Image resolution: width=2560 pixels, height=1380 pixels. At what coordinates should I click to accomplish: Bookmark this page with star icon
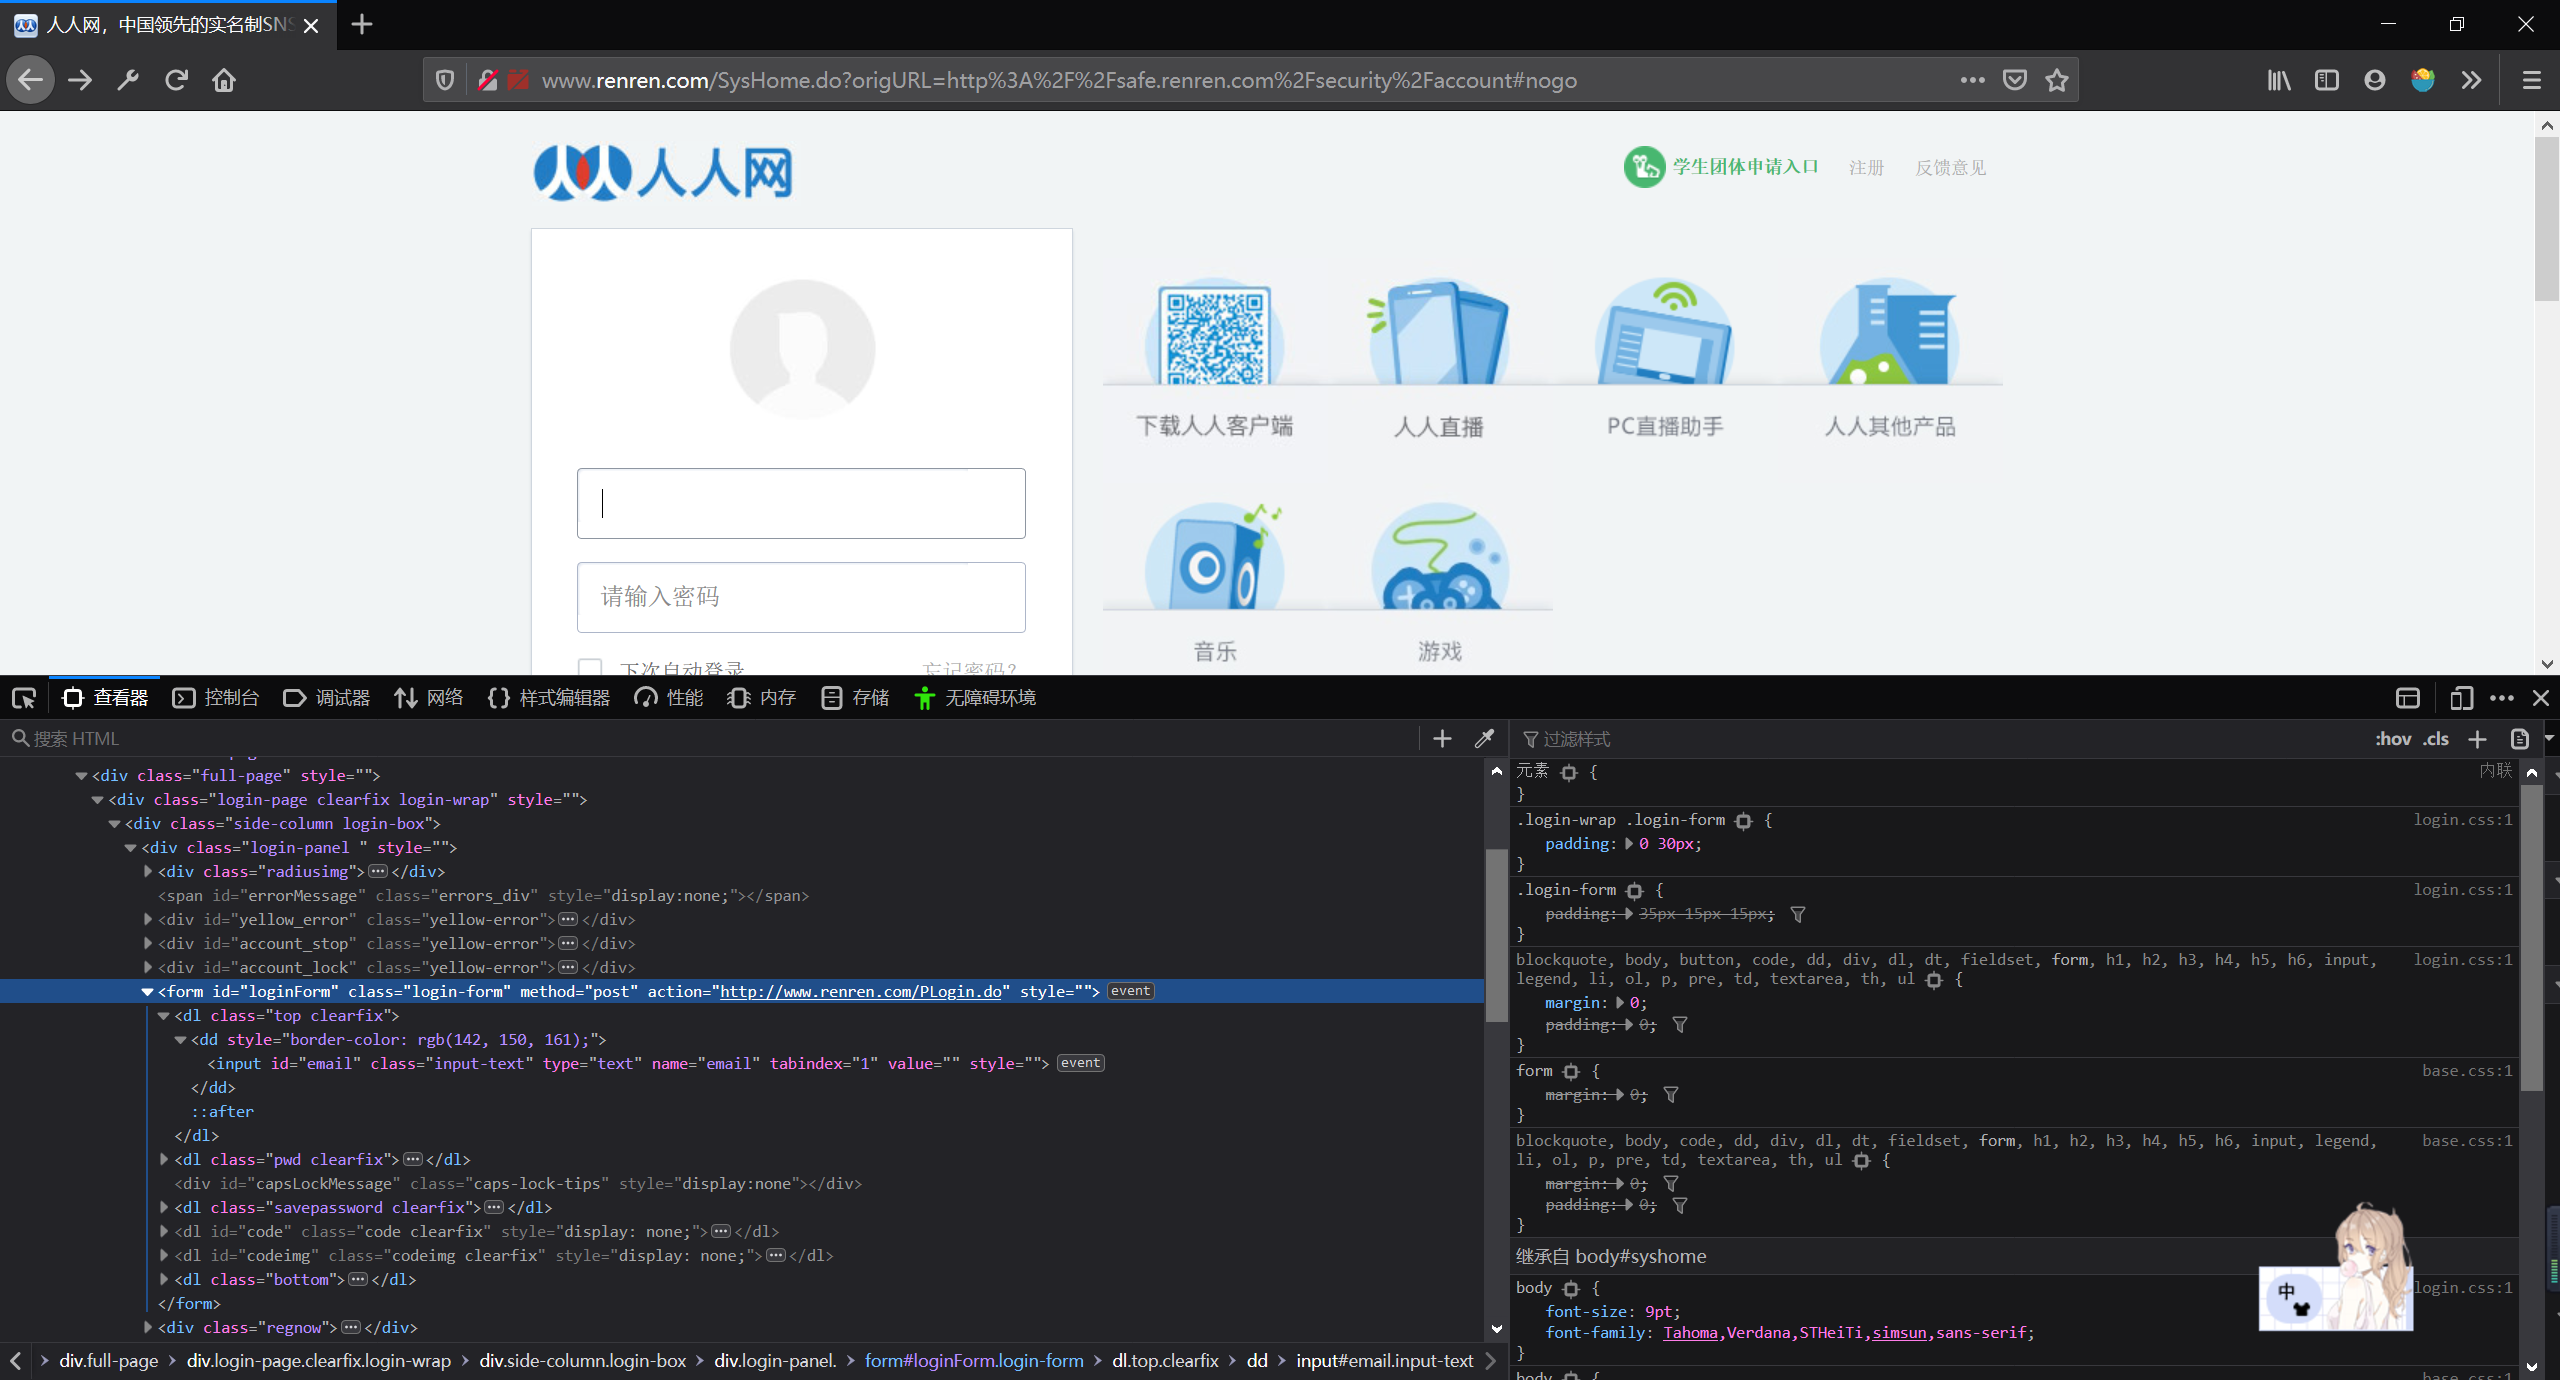tap(2057, 80)
